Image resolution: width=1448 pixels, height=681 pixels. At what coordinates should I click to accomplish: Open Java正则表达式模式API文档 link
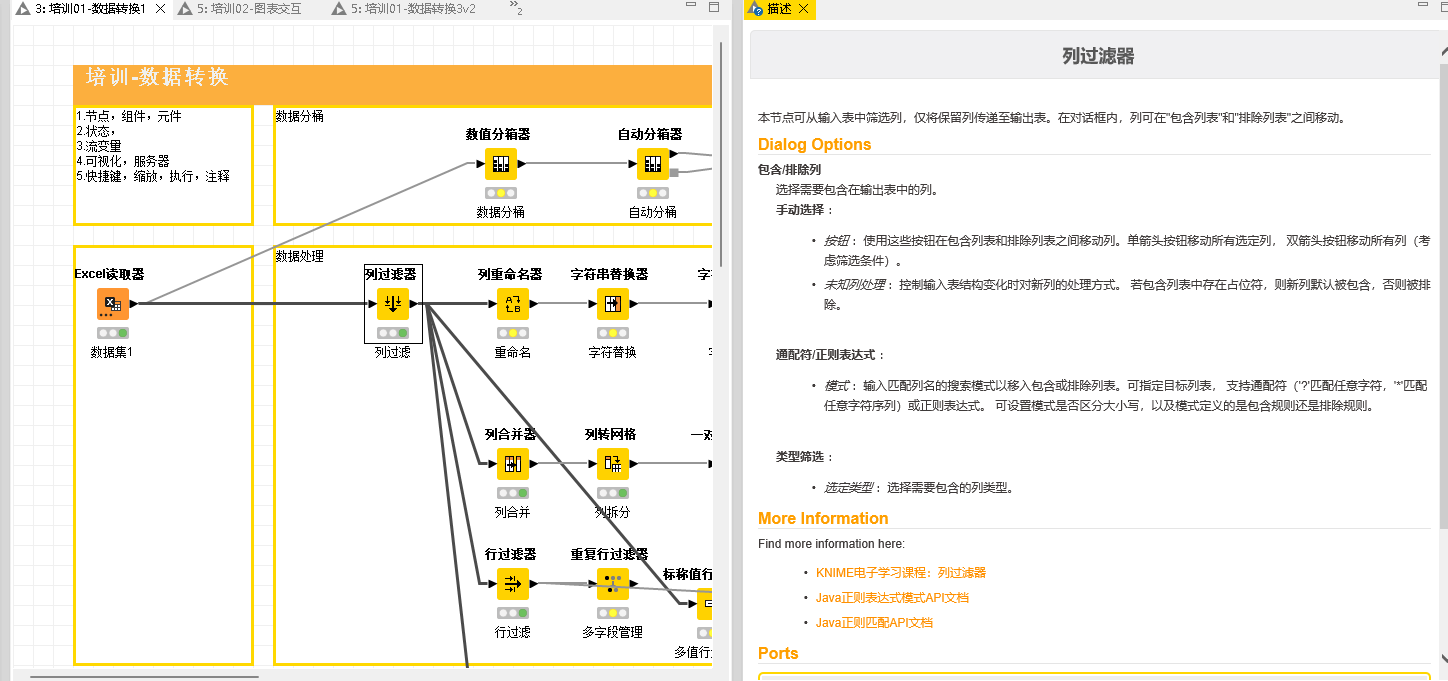(892, 598)
